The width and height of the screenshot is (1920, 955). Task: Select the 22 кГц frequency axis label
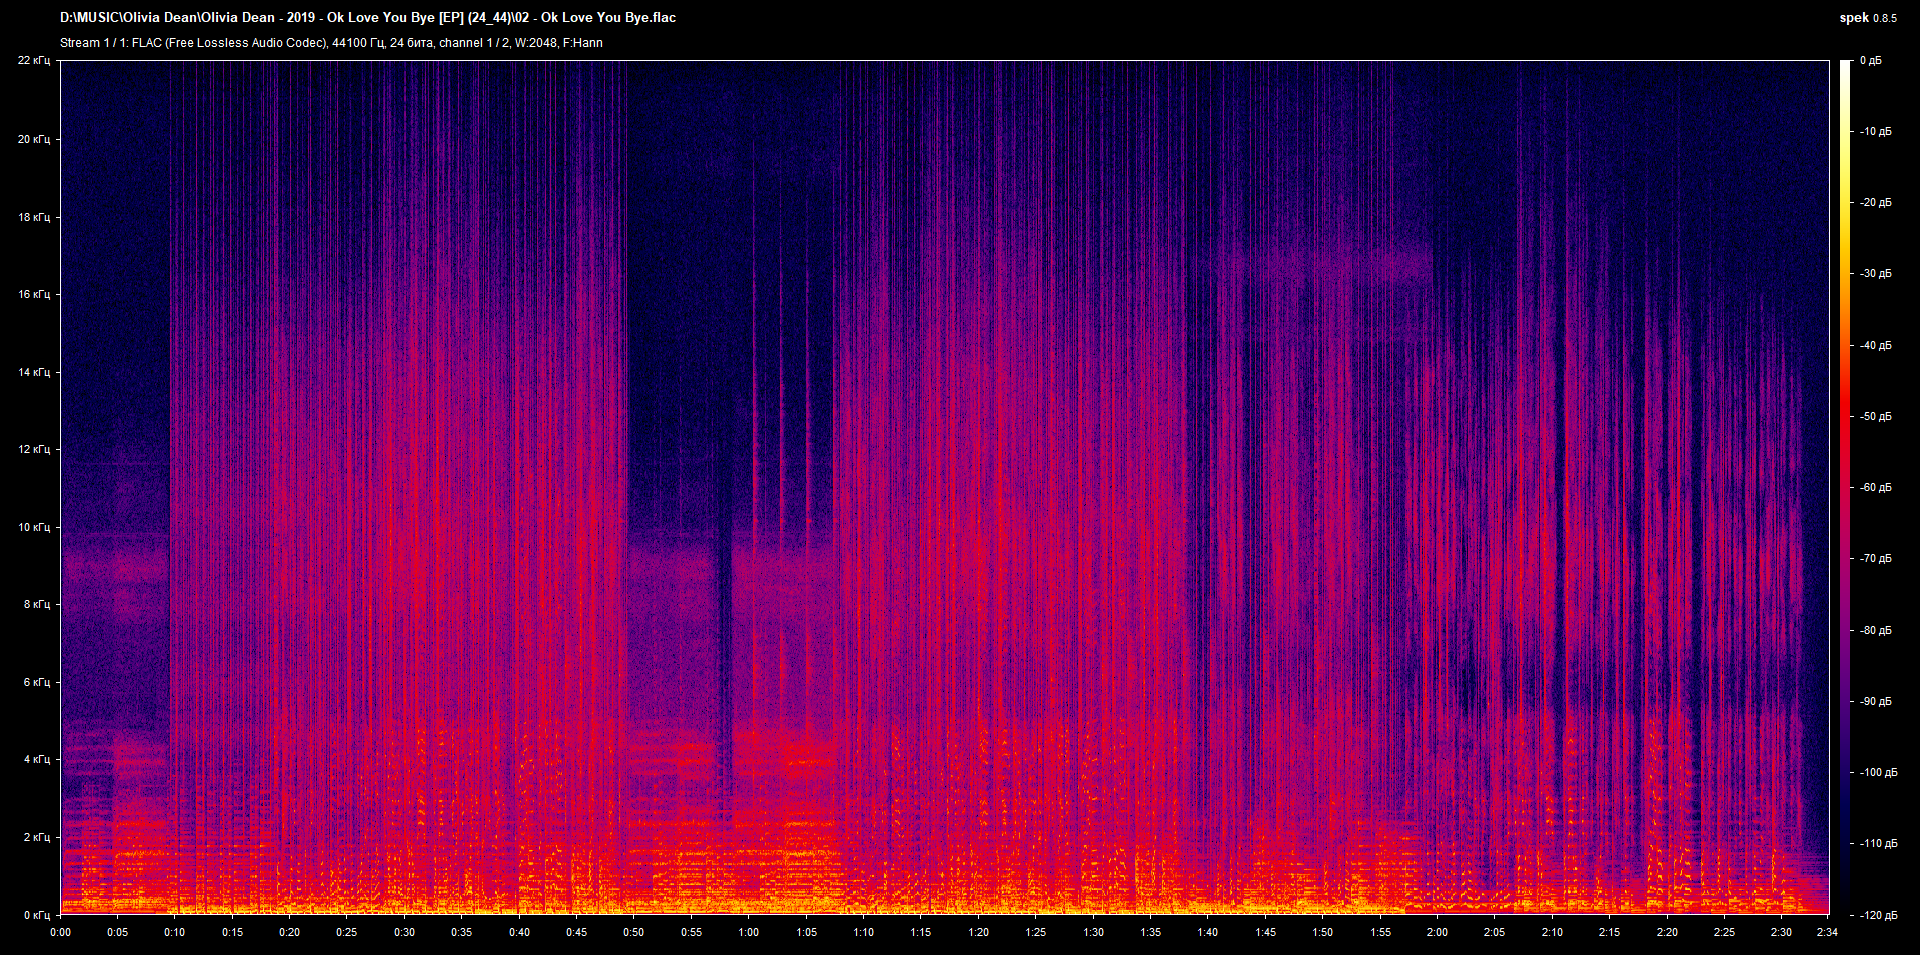click(x=34, y=61)
